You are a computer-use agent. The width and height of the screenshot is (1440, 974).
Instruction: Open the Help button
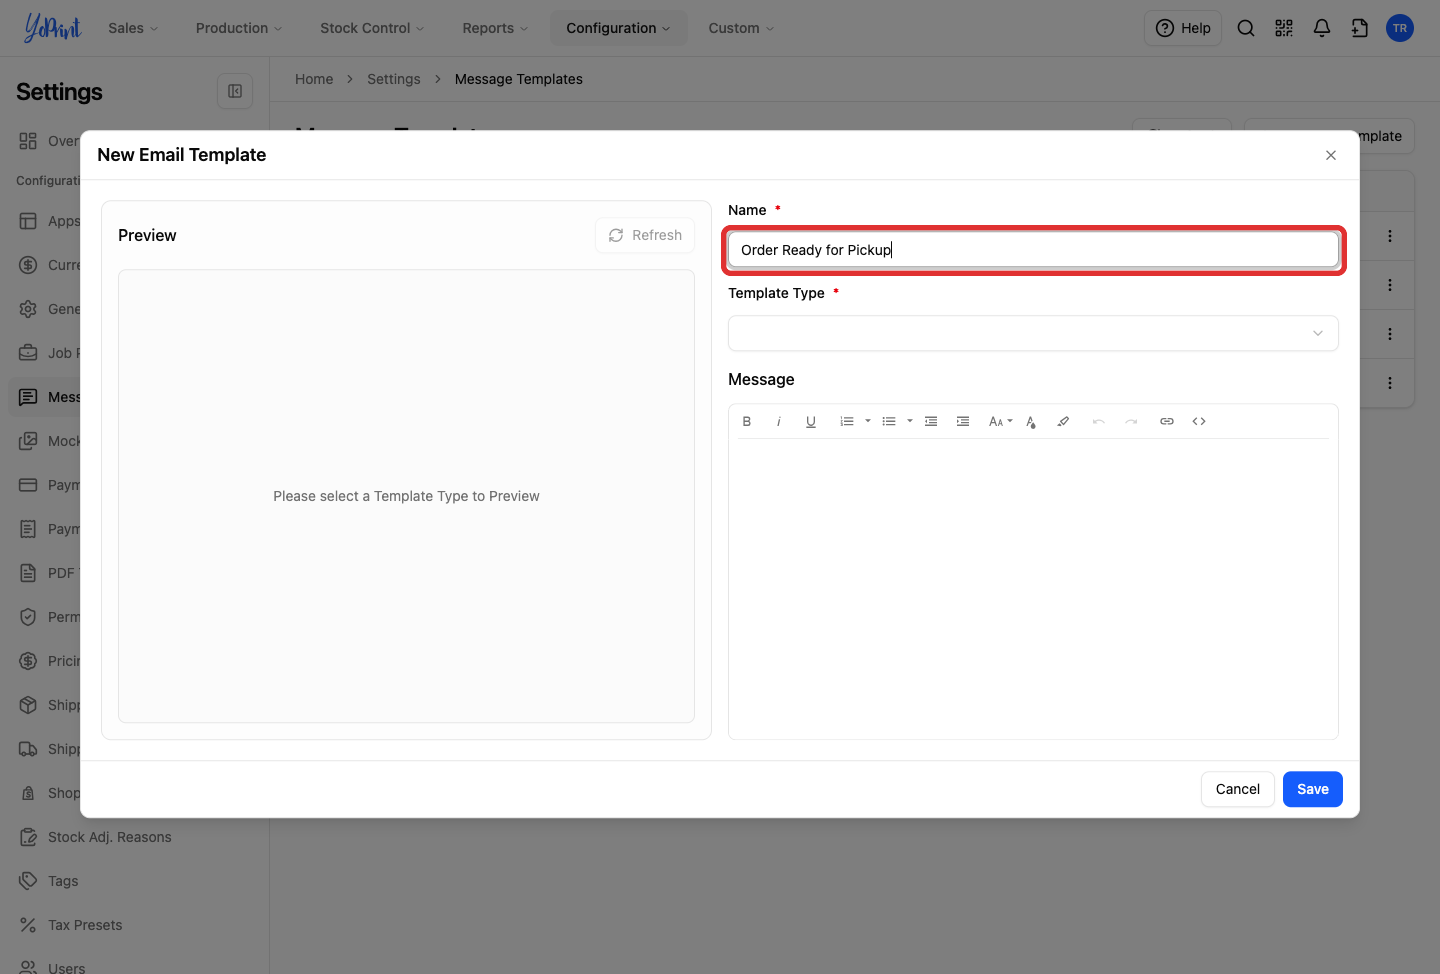tap(1183, 28)
